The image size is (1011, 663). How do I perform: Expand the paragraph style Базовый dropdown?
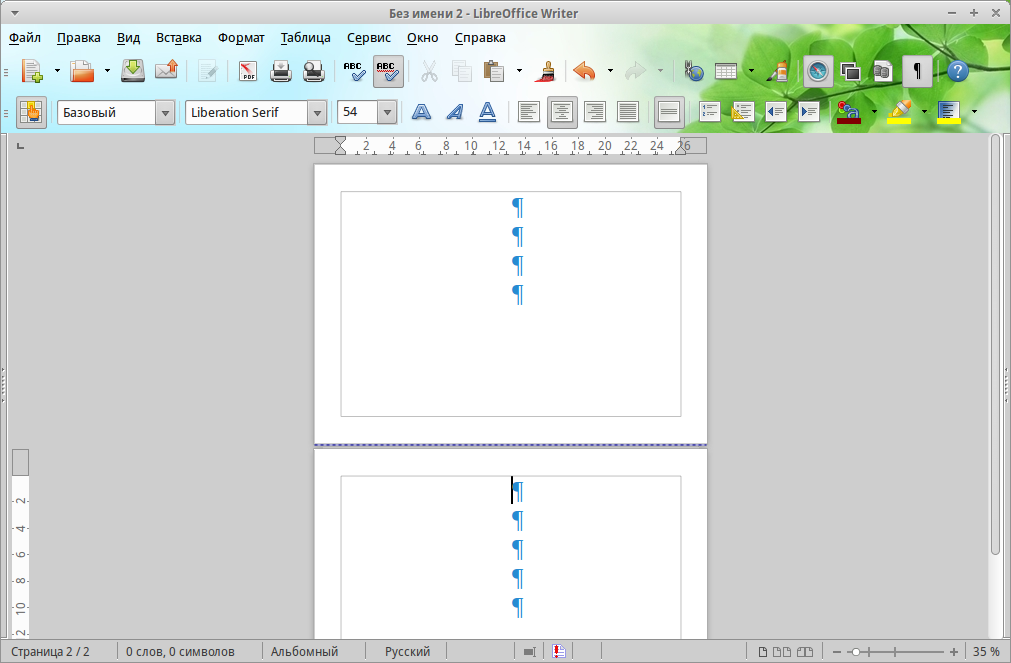coord(165,113)
